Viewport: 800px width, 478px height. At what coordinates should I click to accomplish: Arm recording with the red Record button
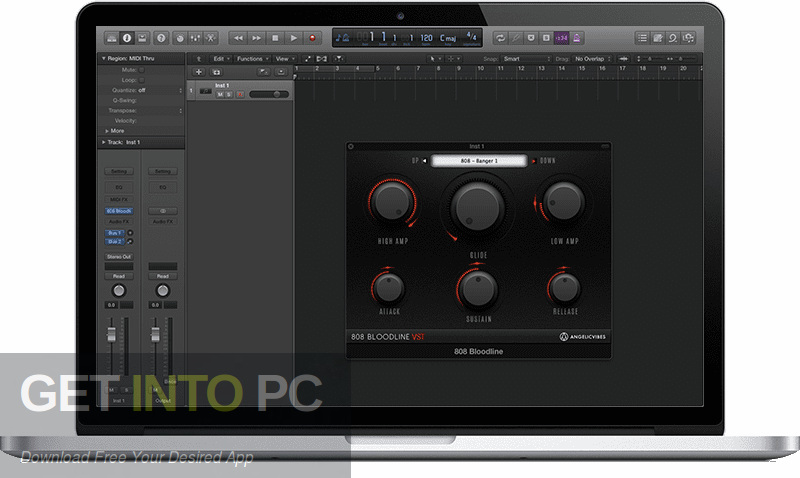tap(312, 38)
